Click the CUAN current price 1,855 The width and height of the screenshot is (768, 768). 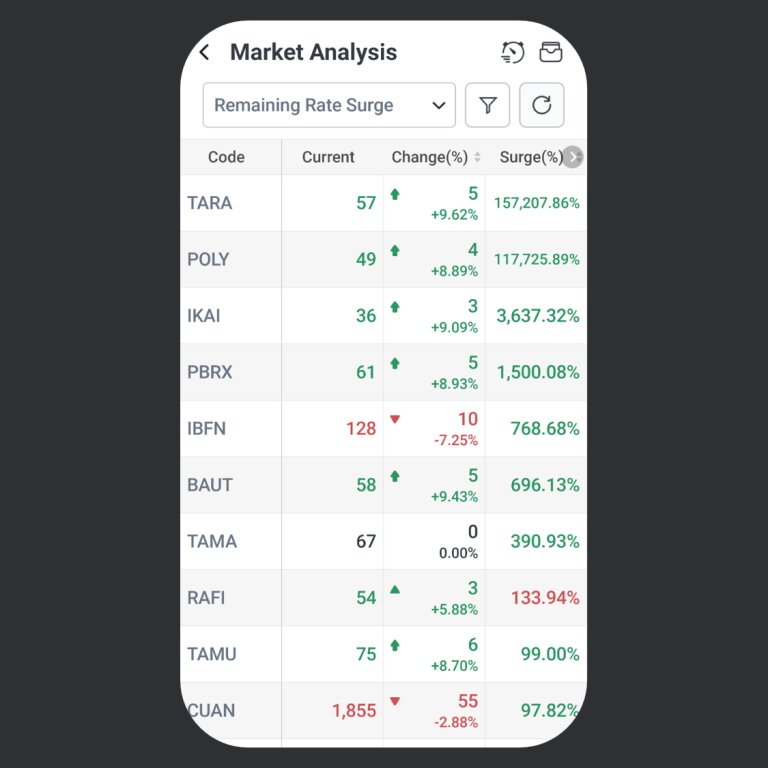tap(354, 711)
